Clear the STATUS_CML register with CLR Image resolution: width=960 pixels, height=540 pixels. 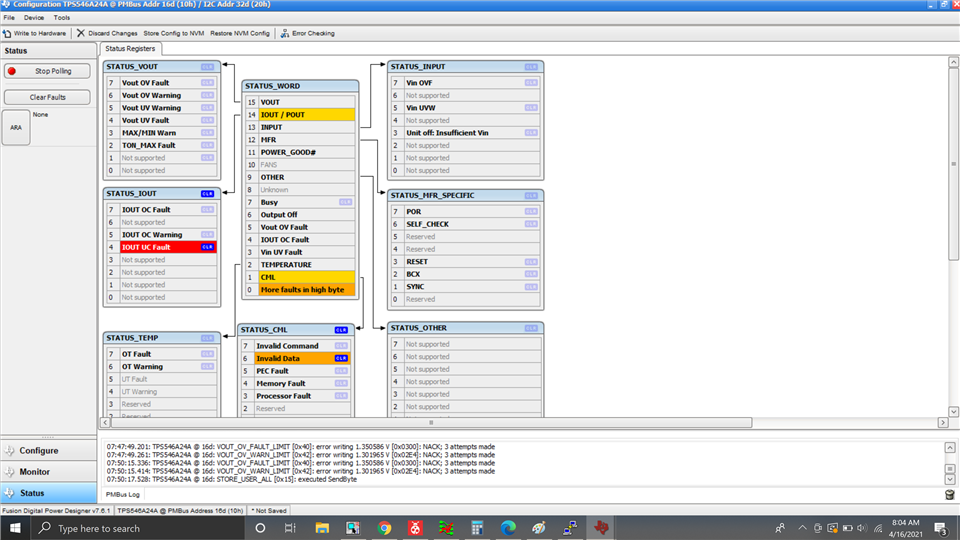coord(341,330)
